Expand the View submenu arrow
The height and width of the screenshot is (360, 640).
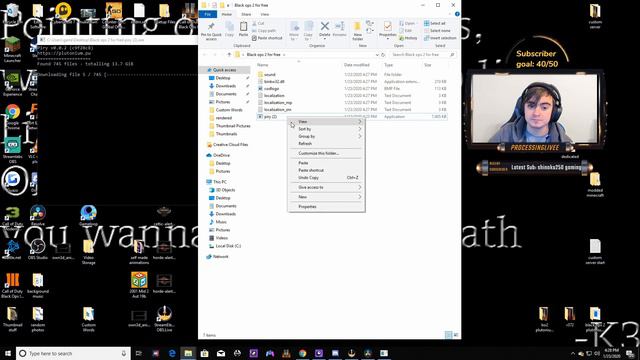(x=360, y=122)
